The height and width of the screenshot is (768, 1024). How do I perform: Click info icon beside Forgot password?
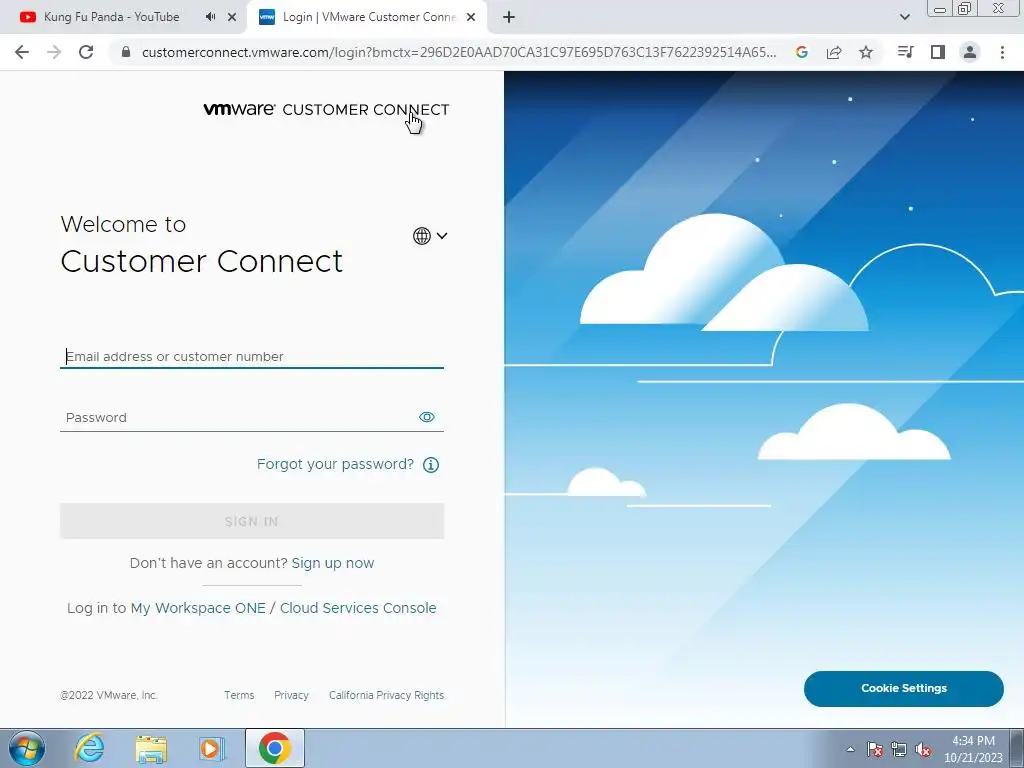(431, 465)
